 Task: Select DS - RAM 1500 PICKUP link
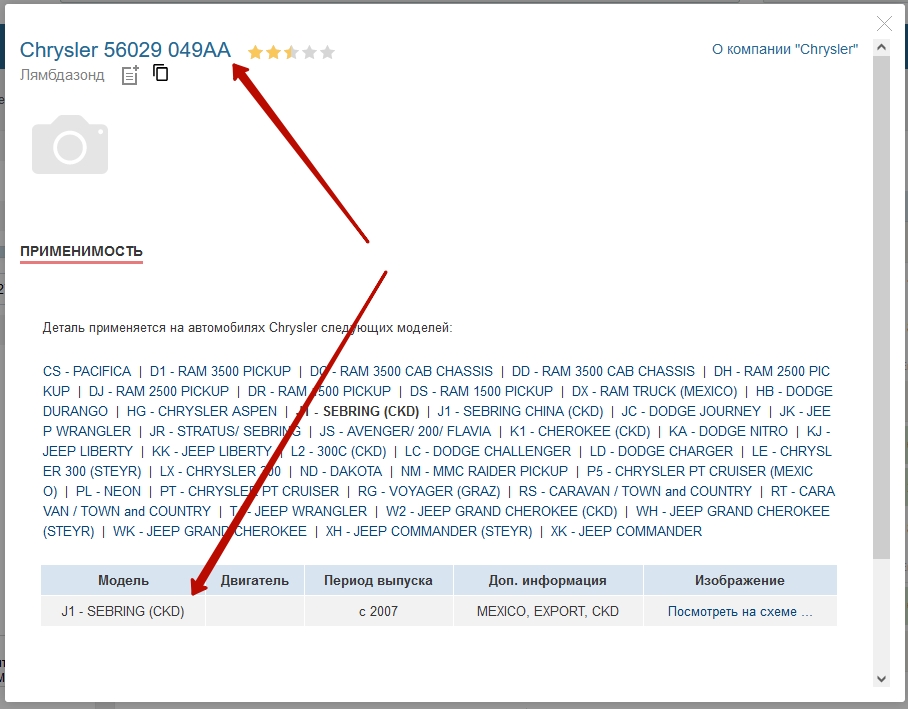point(481,392)
